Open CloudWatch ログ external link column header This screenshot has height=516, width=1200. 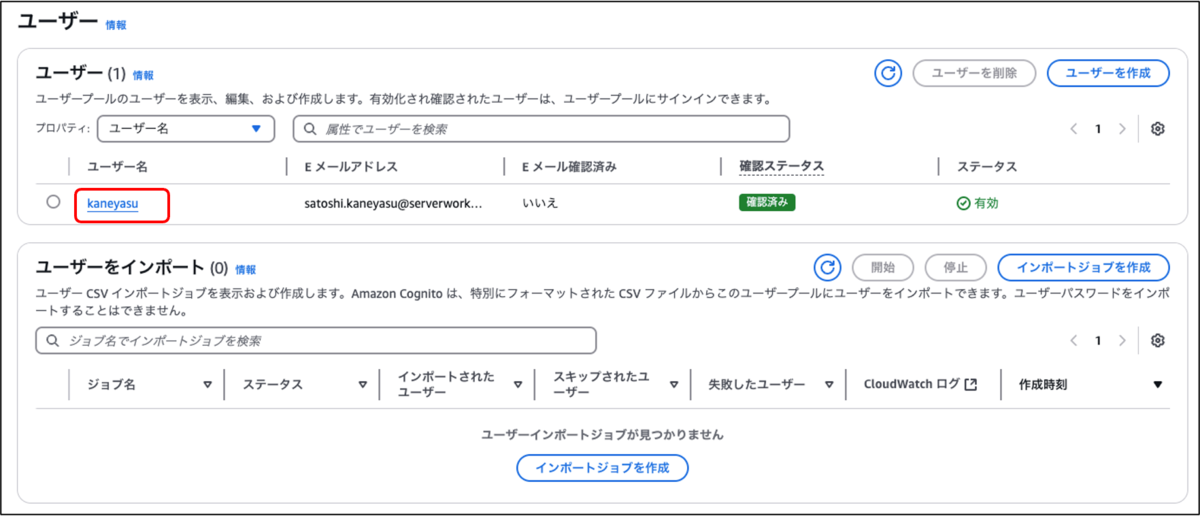[x=919, y=384]
